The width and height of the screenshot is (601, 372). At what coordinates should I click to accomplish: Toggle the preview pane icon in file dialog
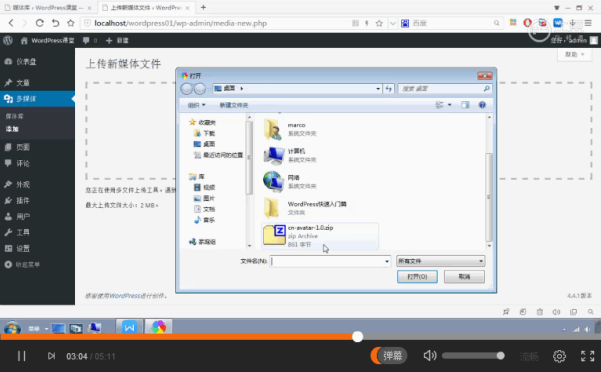[x=465, y=105]
